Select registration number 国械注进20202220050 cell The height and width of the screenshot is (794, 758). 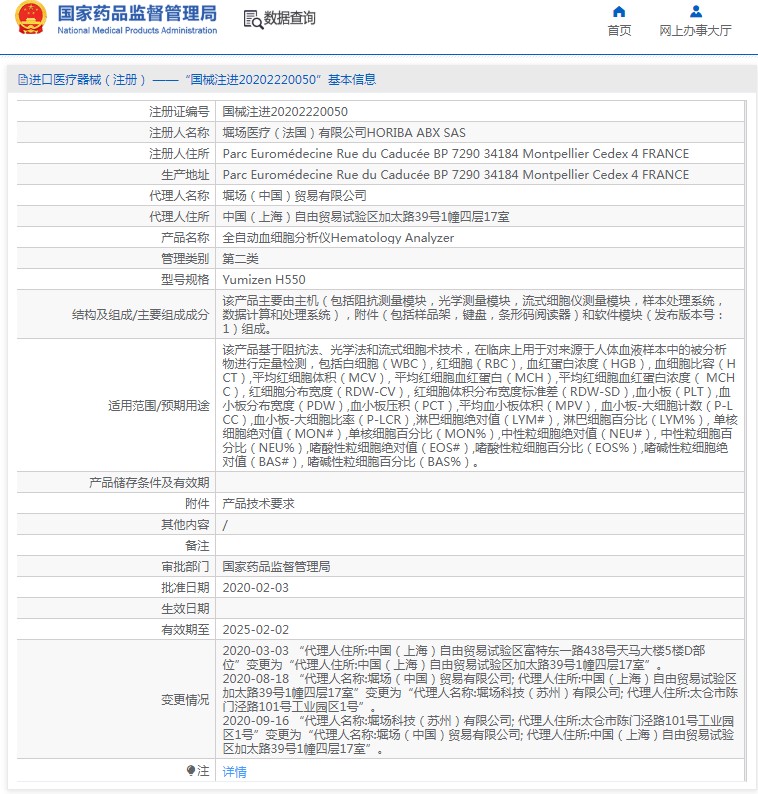coord(285,111)
